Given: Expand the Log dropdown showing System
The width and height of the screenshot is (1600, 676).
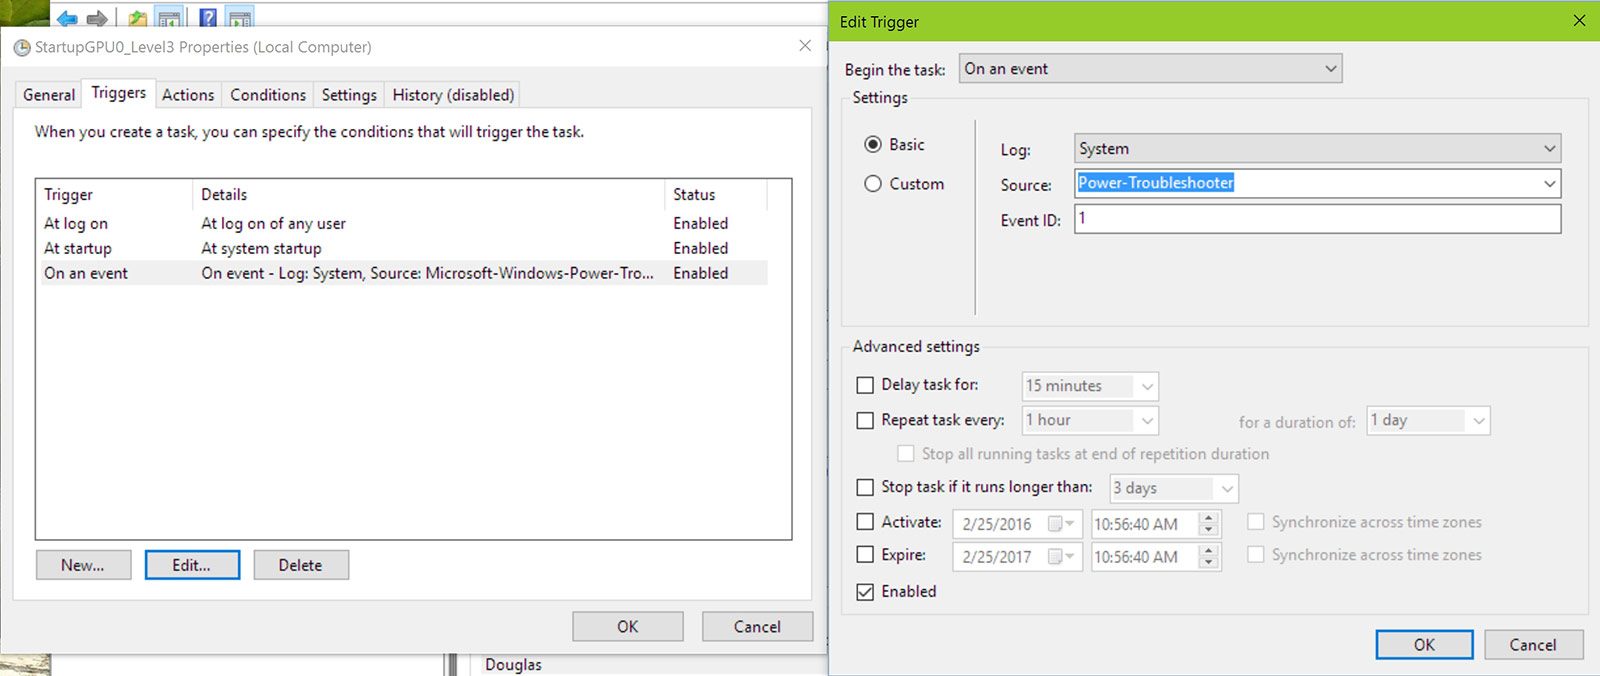Looking at the screenshot, I should pyautogui.click(x=1317, y=148).
